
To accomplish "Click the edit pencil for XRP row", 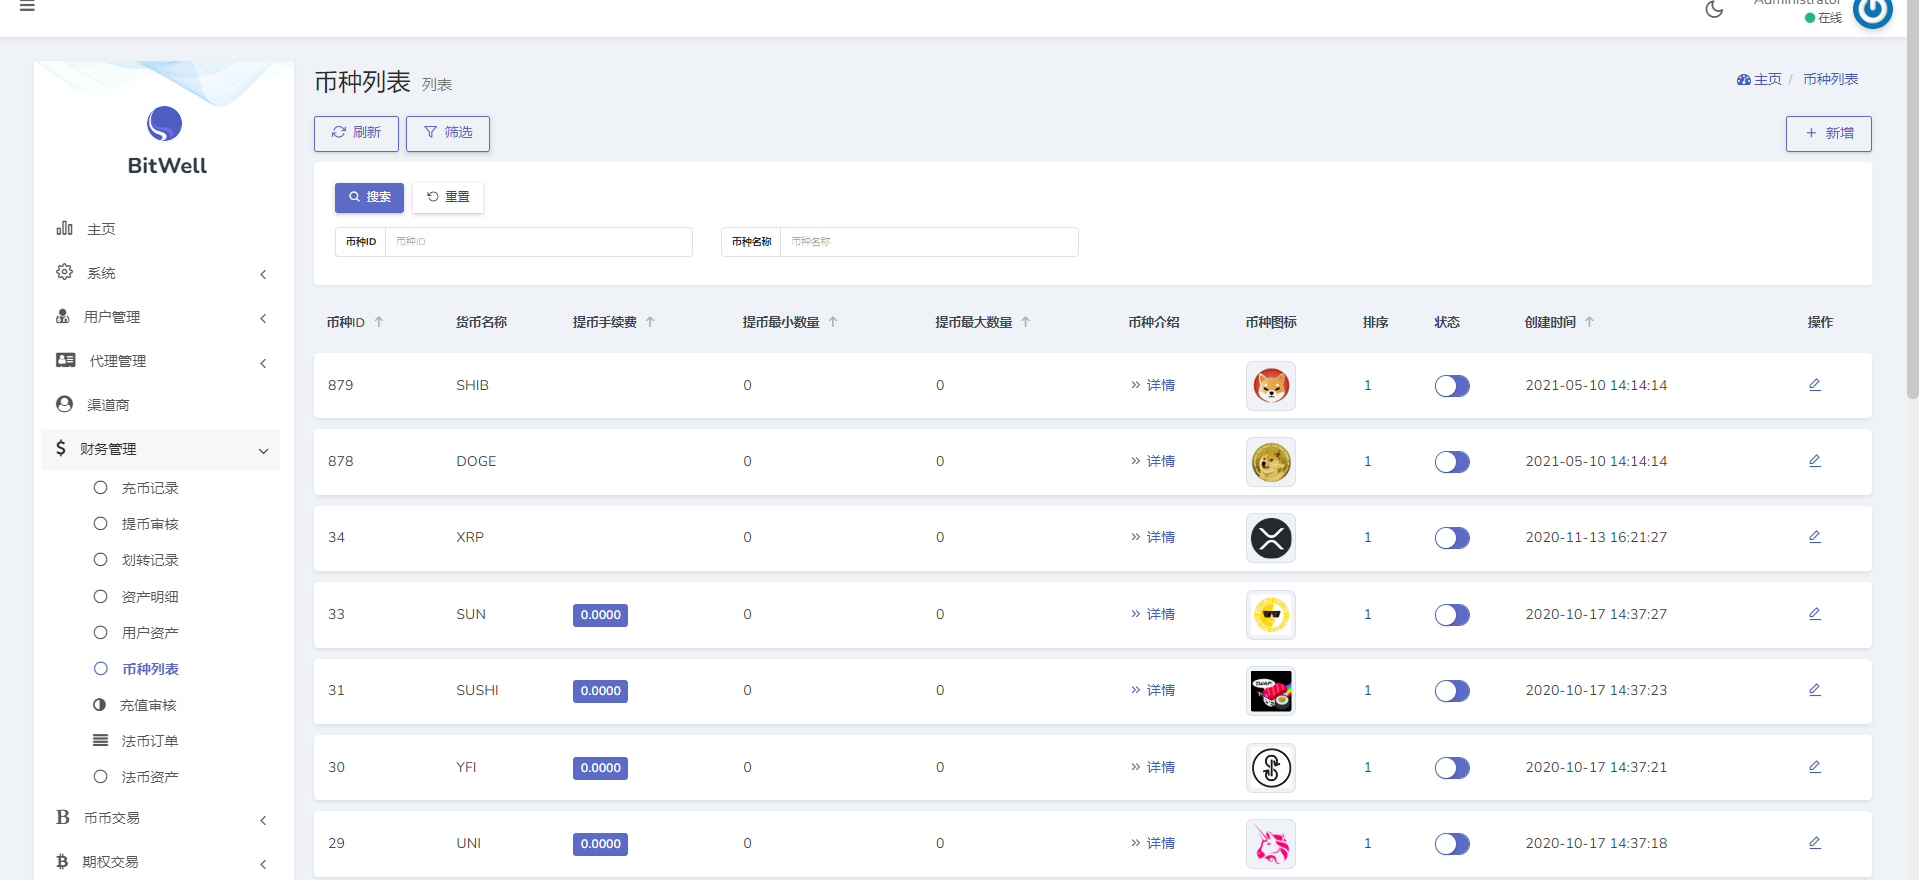I will (x=1814, y=537).
